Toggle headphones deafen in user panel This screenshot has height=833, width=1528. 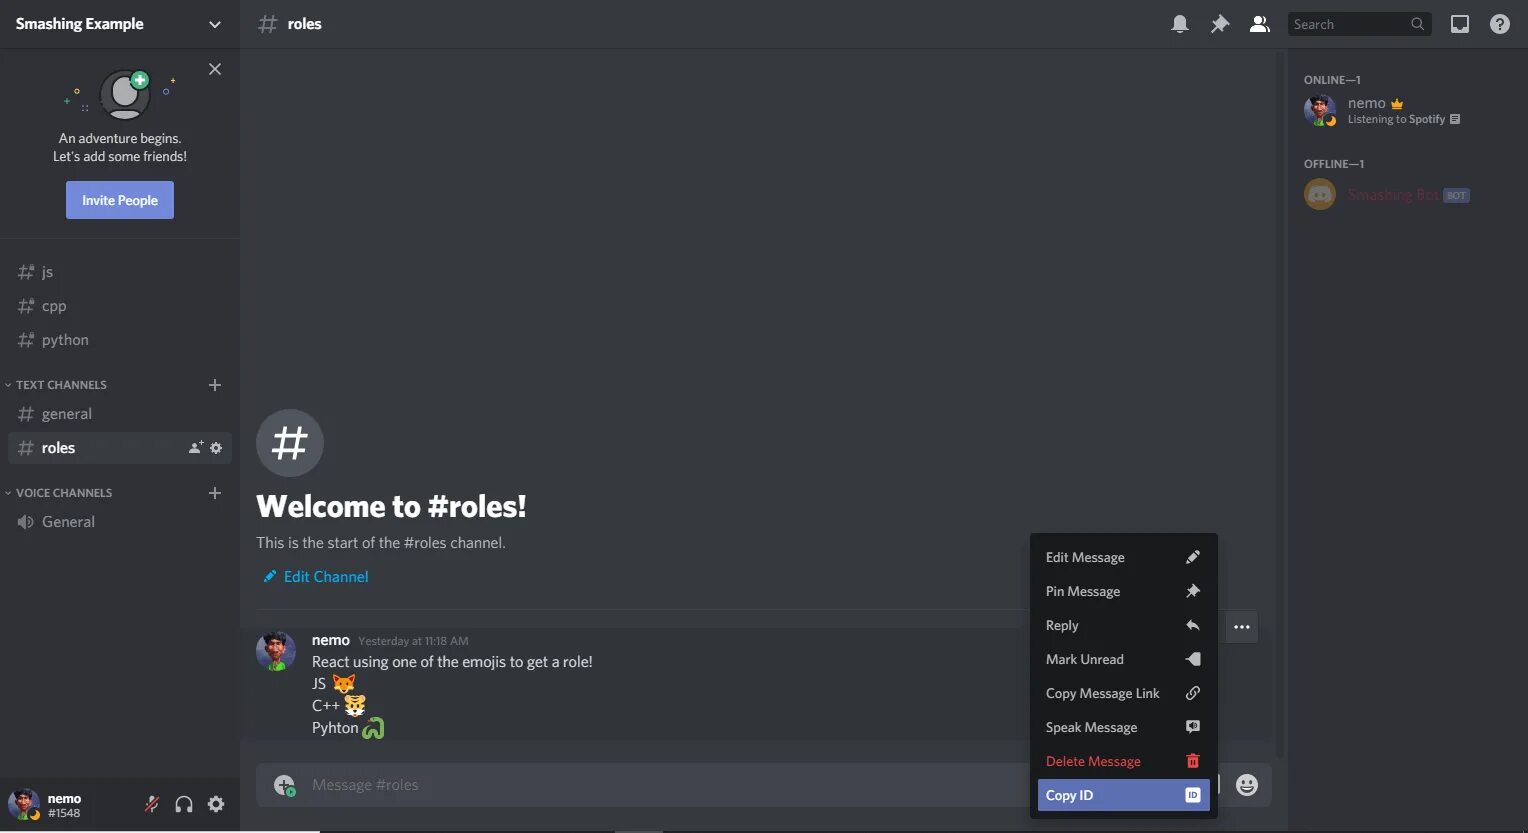click(184, 804)
